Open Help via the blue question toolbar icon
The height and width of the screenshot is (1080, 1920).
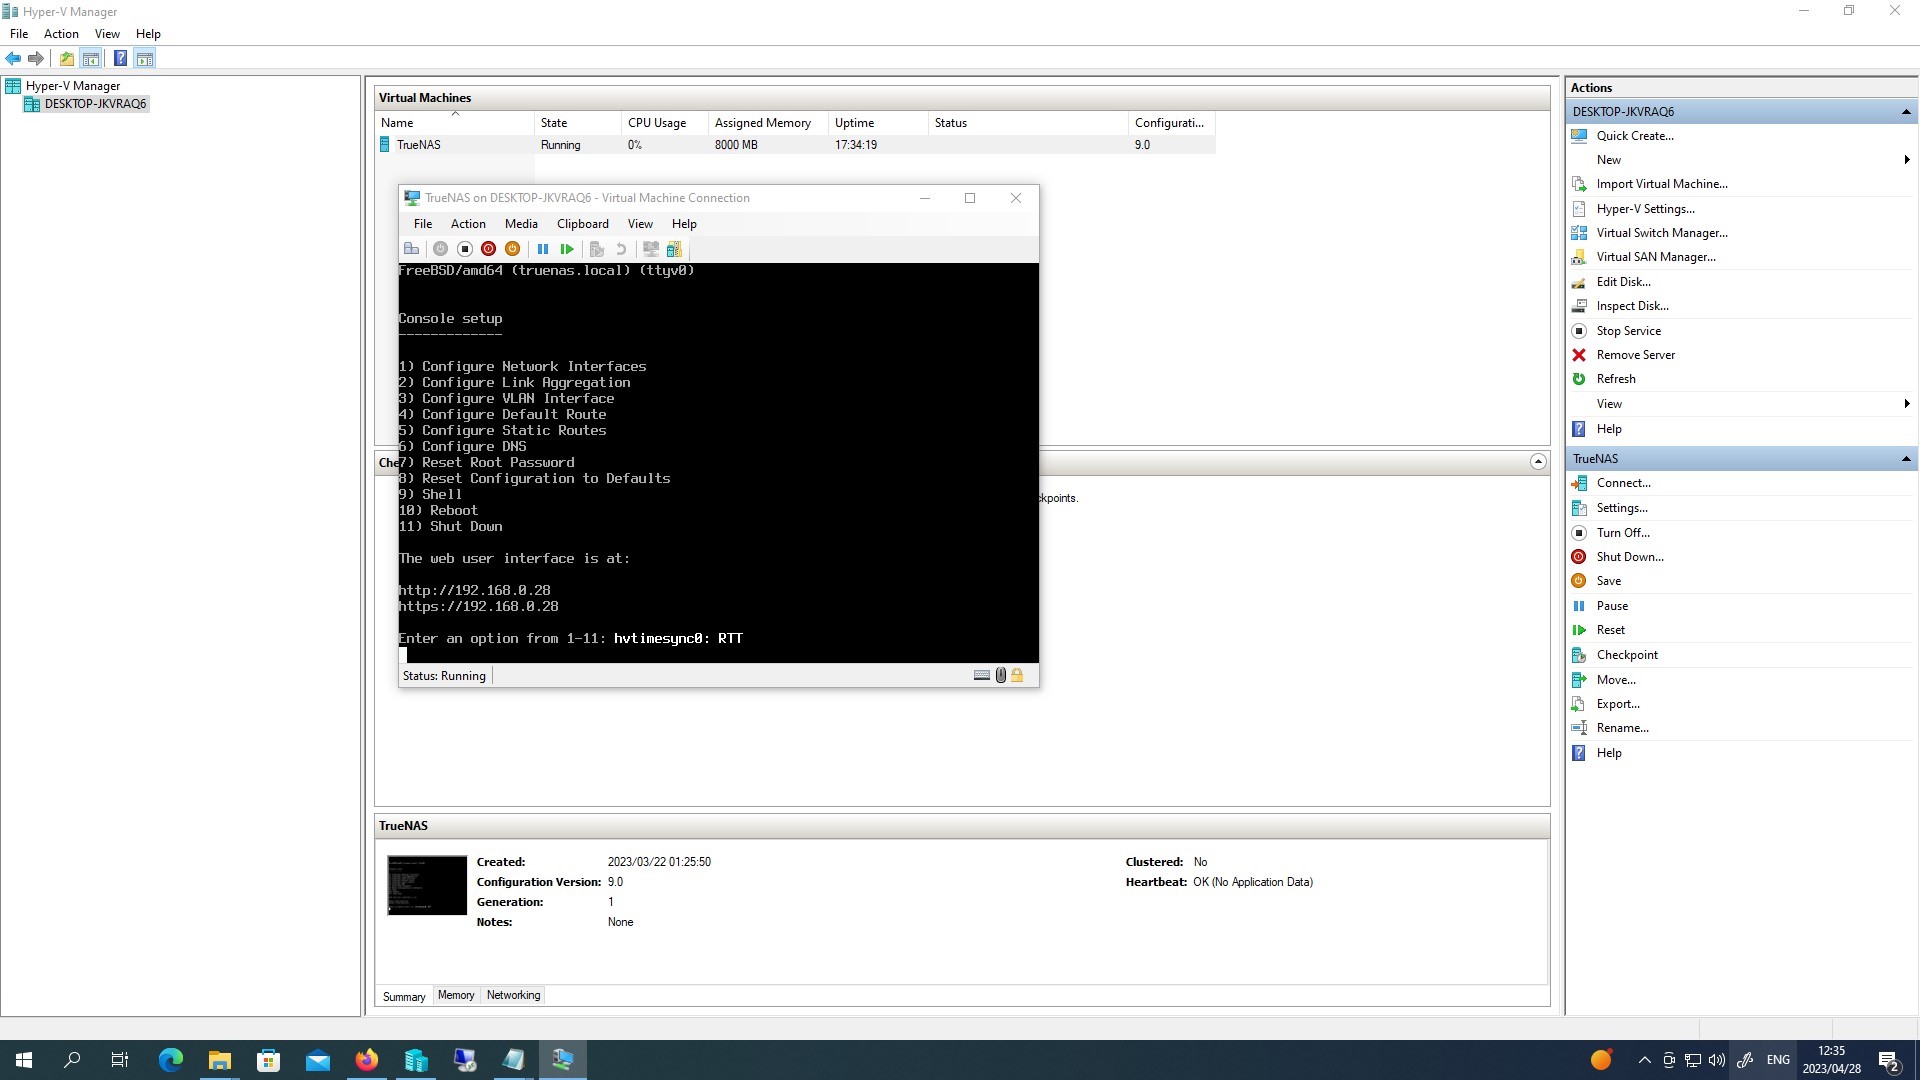click(120, 58)
